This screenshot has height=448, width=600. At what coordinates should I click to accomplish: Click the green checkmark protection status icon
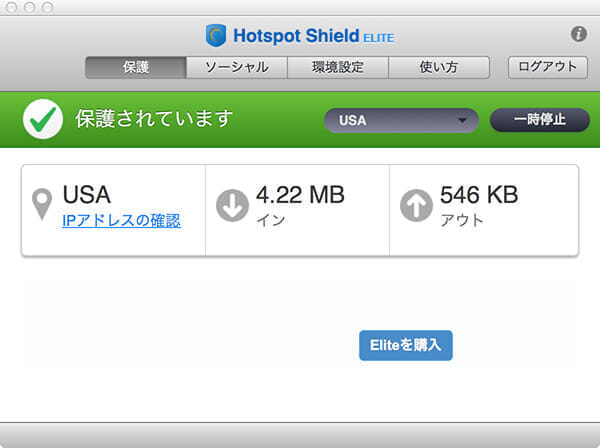click(x=43, y=120)
